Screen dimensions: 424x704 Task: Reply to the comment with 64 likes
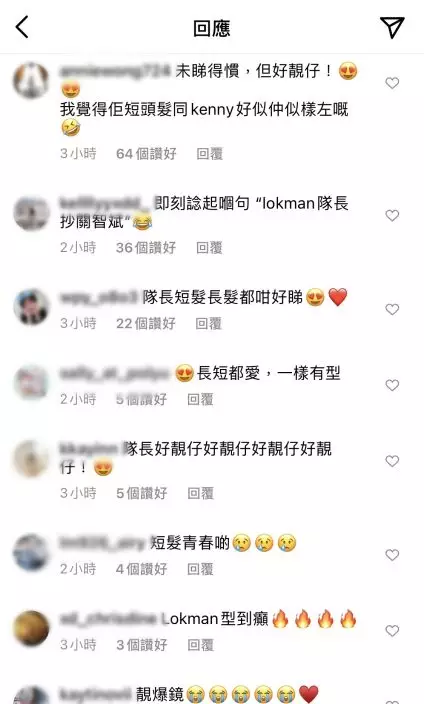tap(210, 154)
